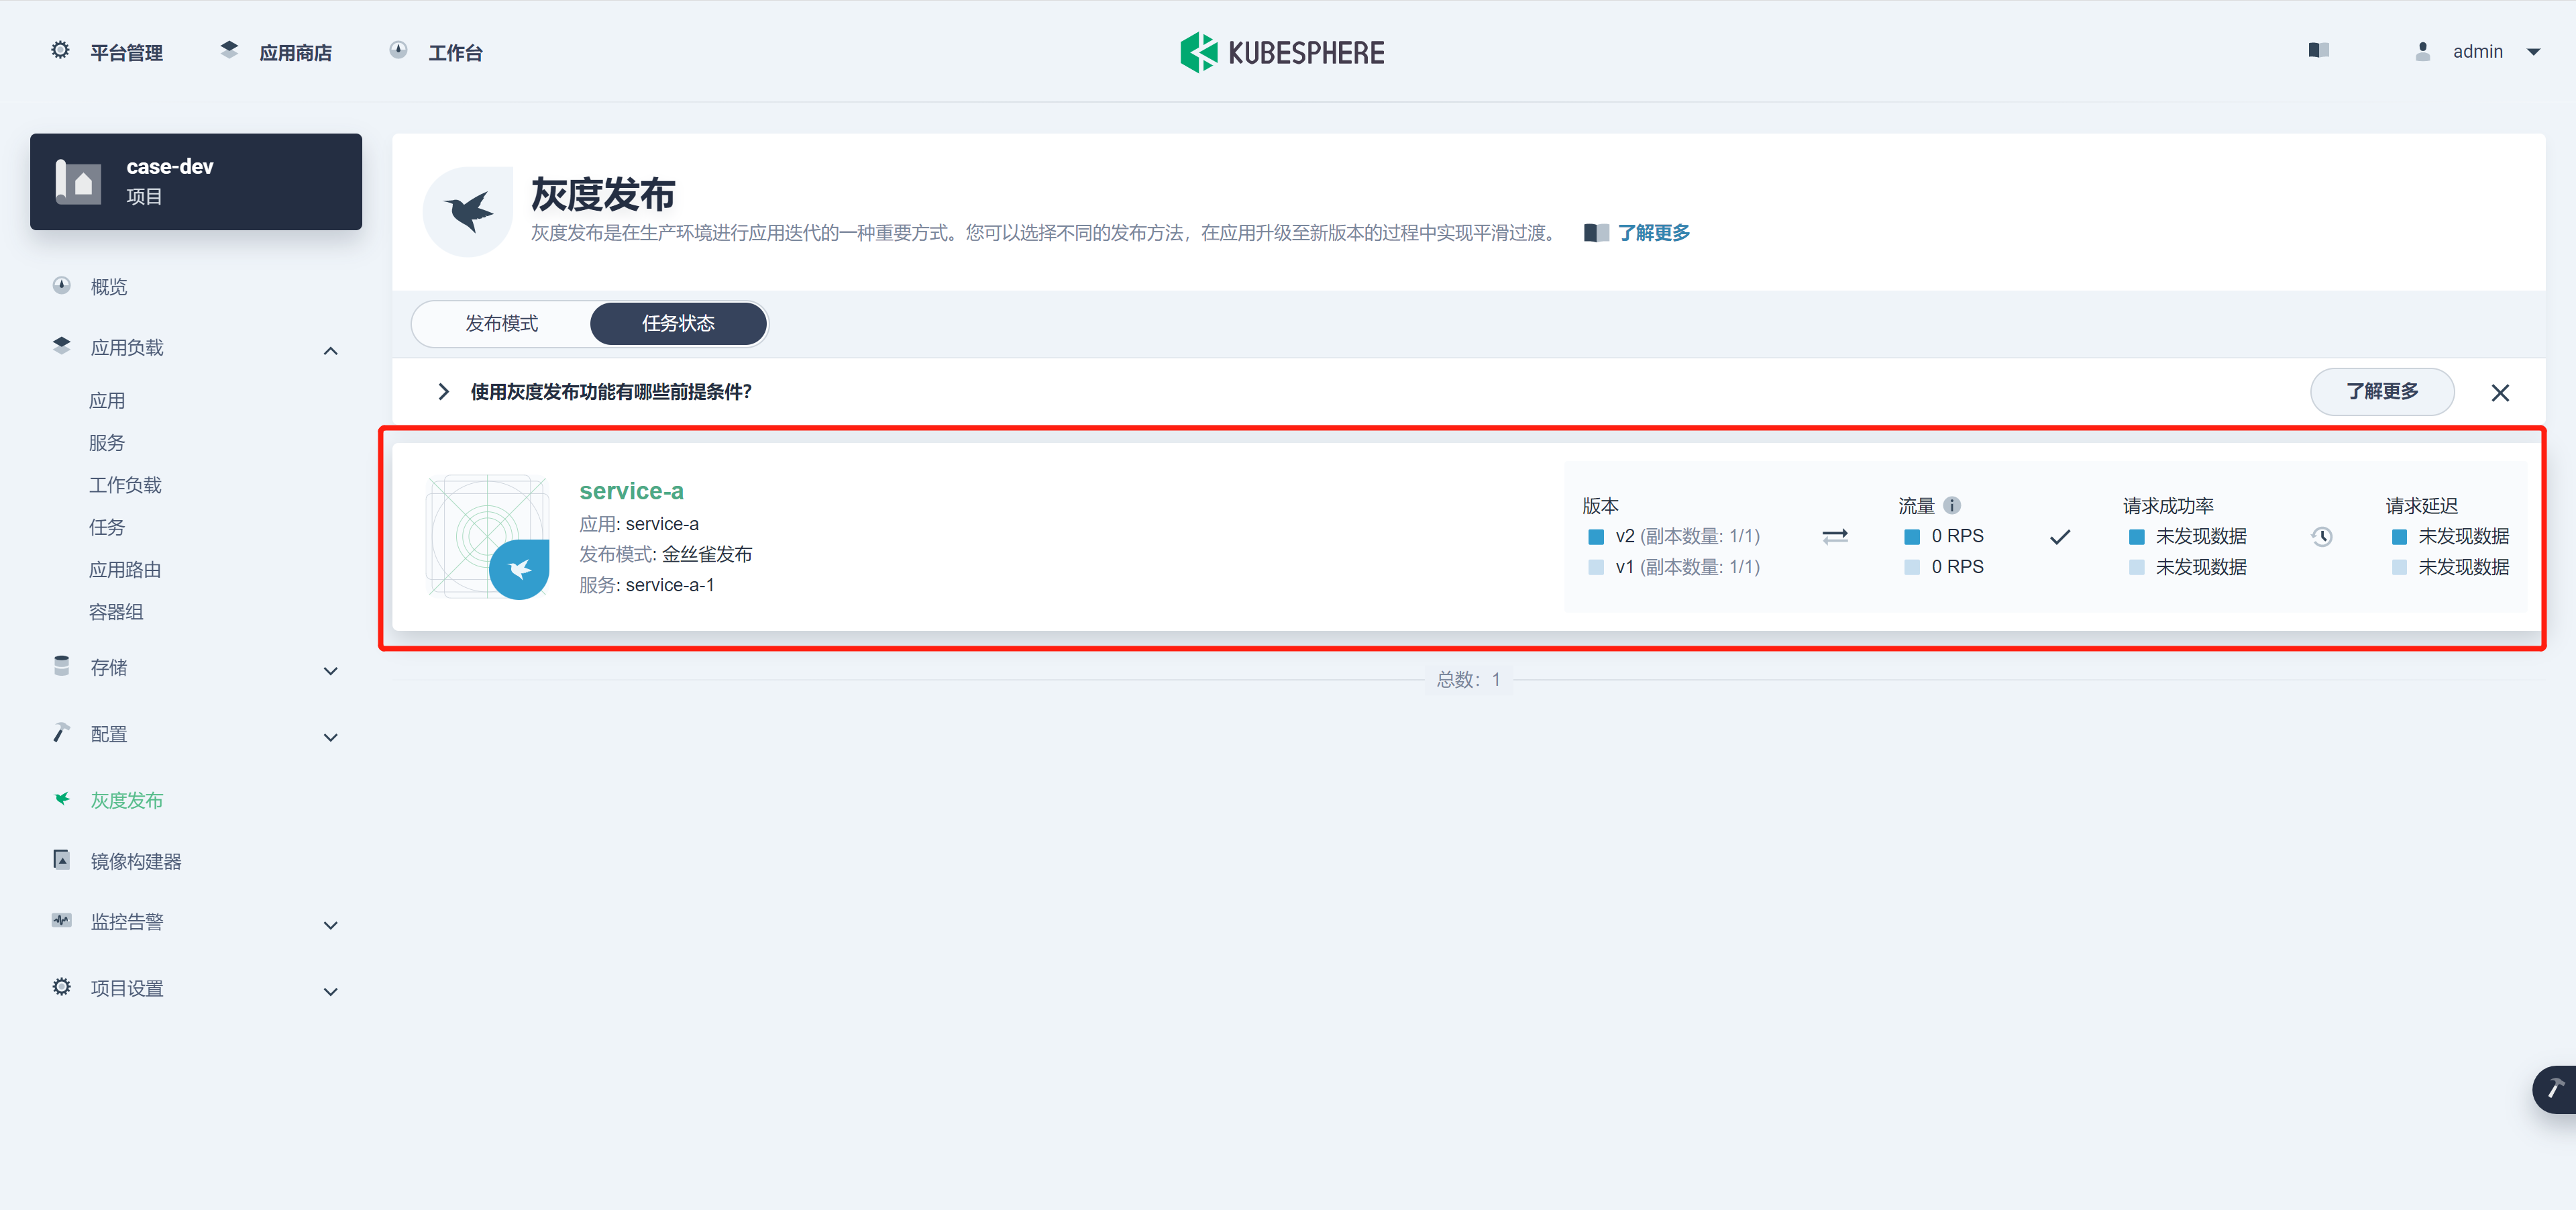This screenshot has height=1210, width=2576.
Task: Click the v2 version color swatch
Action: click(1596, 537)
